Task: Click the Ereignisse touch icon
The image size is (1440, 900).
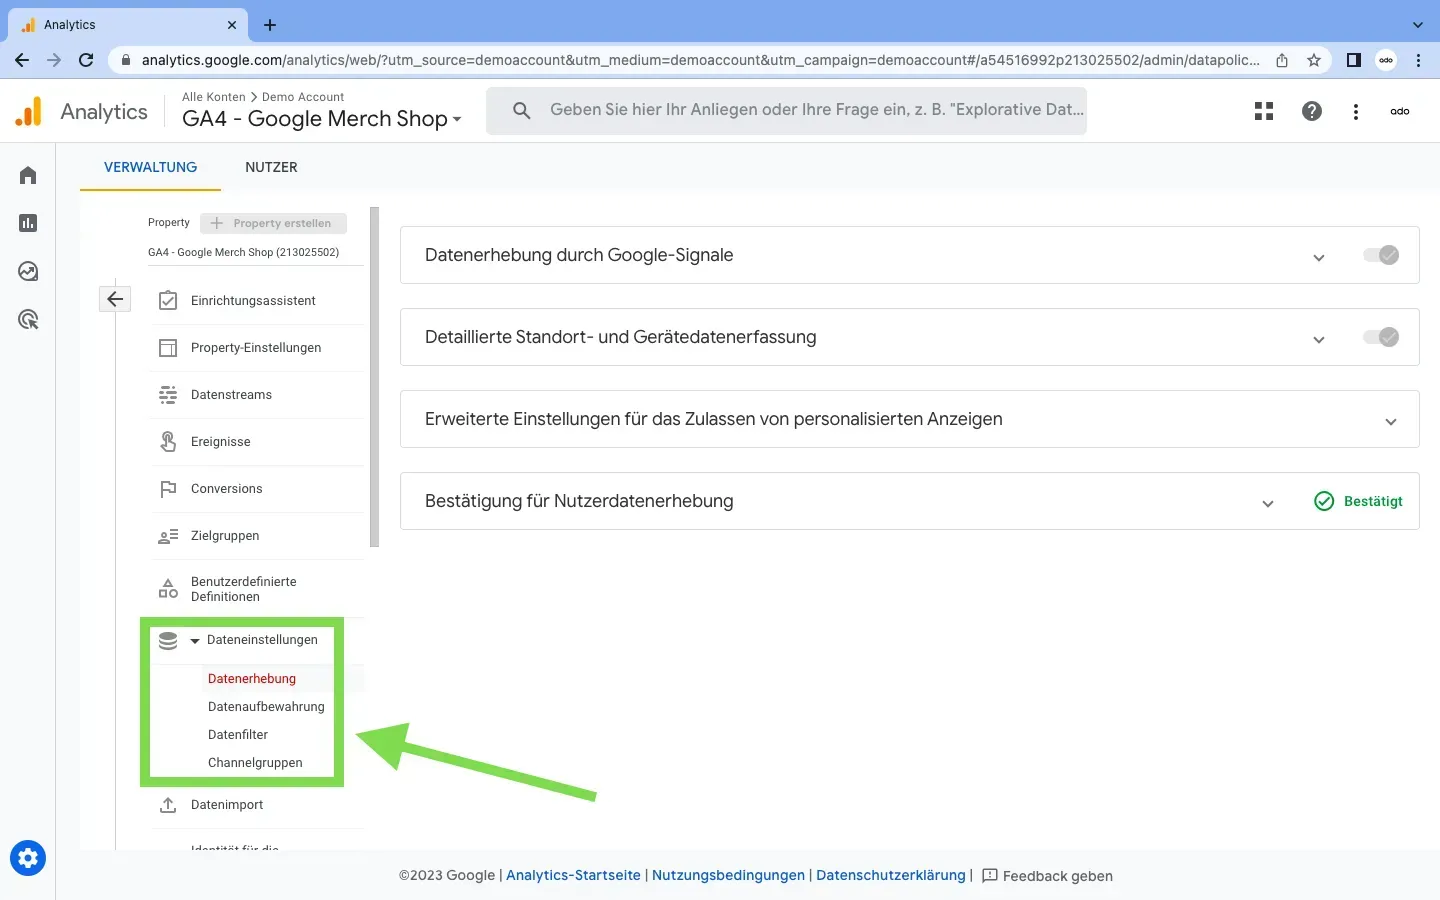Action: point(168,441)
